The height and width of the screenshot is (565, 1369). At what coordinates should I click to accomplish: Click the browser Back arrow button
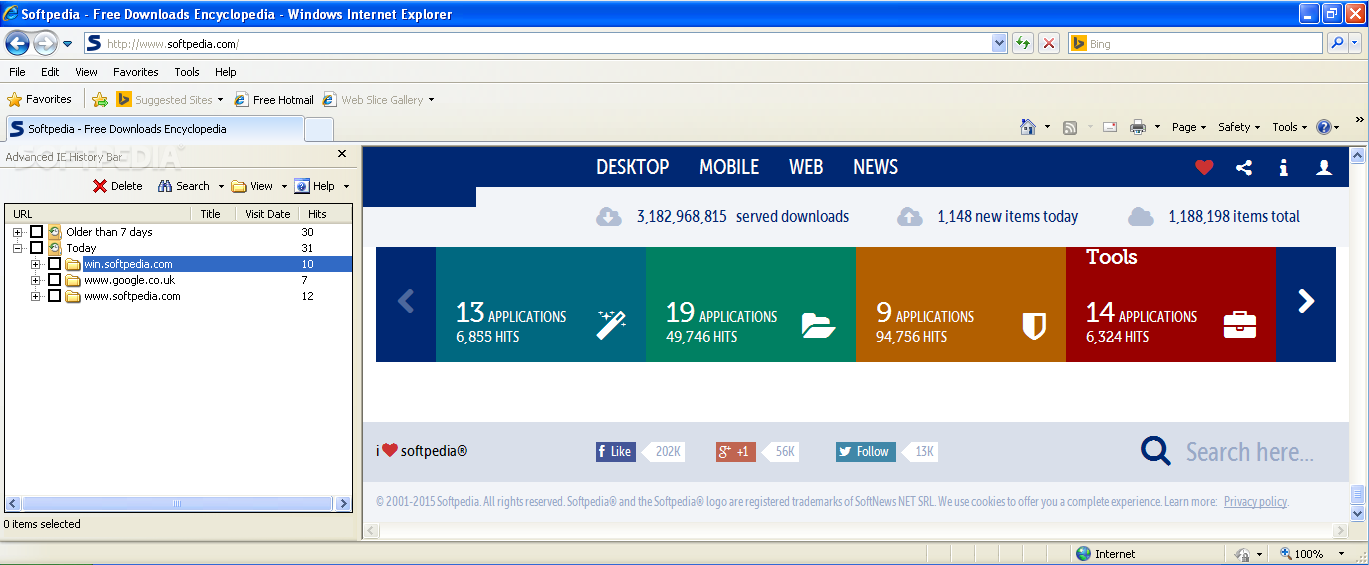[x=17, y=43]
